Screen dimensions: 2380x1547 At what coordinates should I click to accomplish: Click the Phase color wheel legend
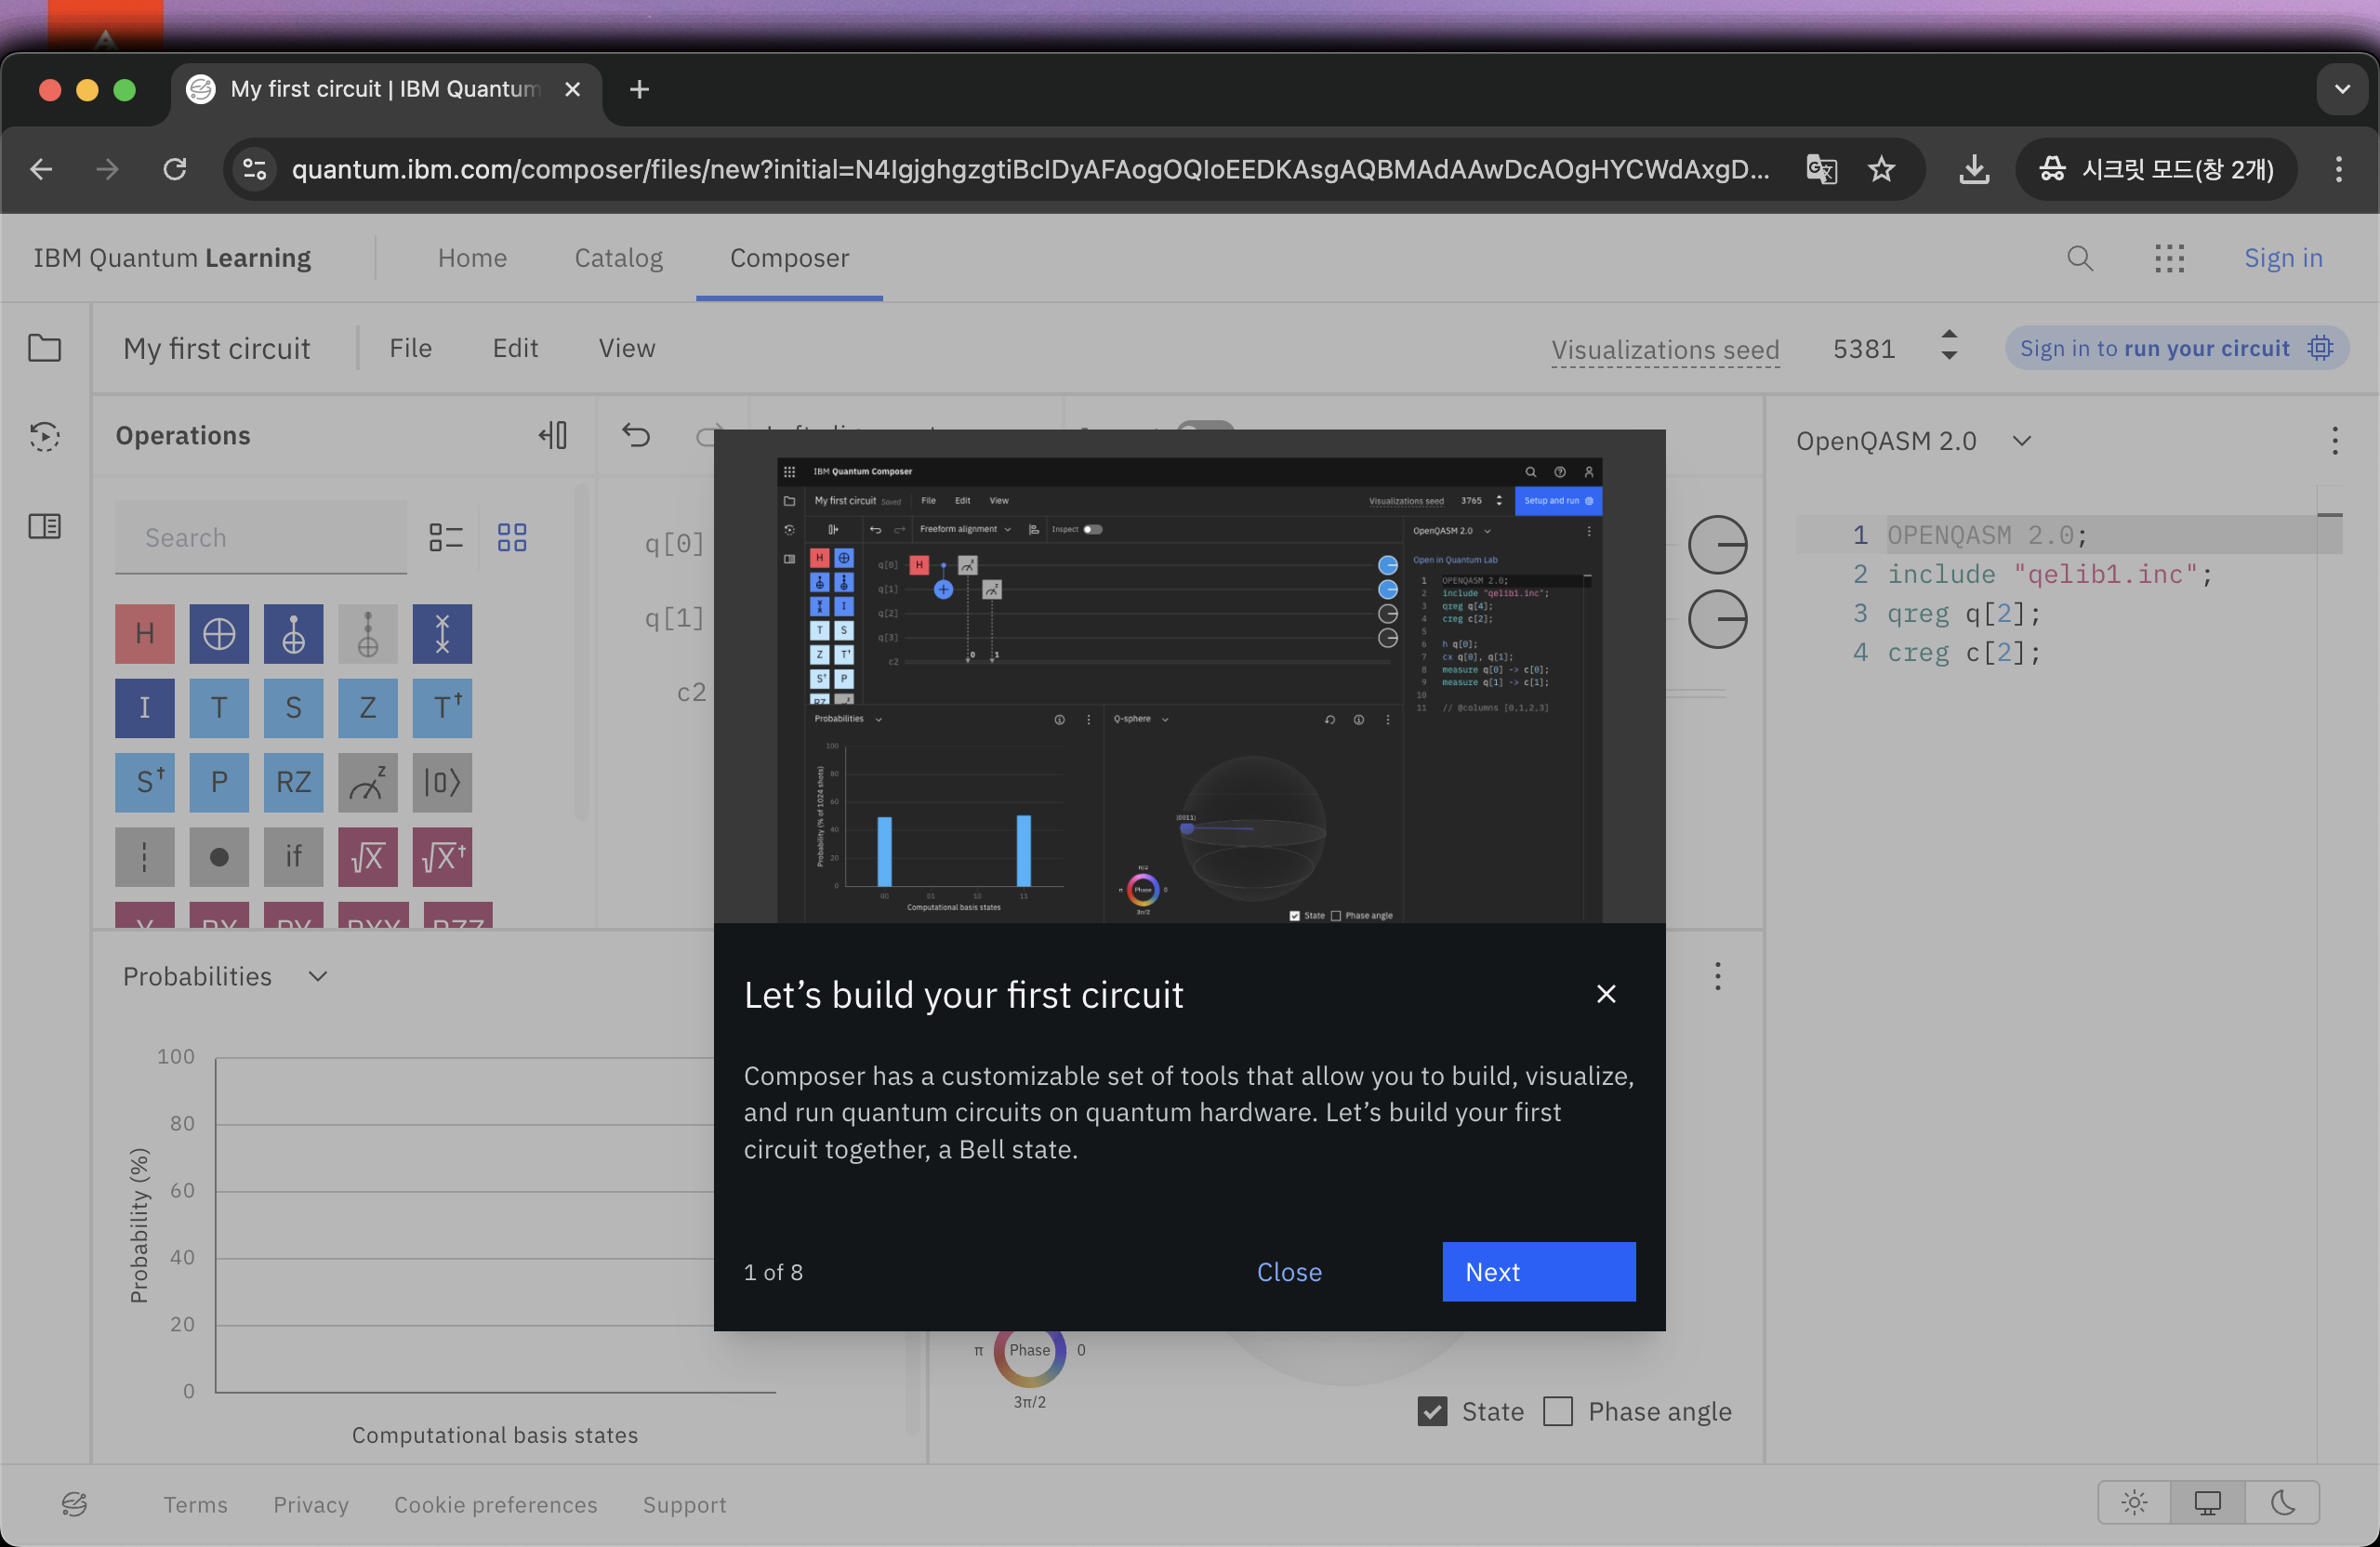[x=1030, y=1350]
